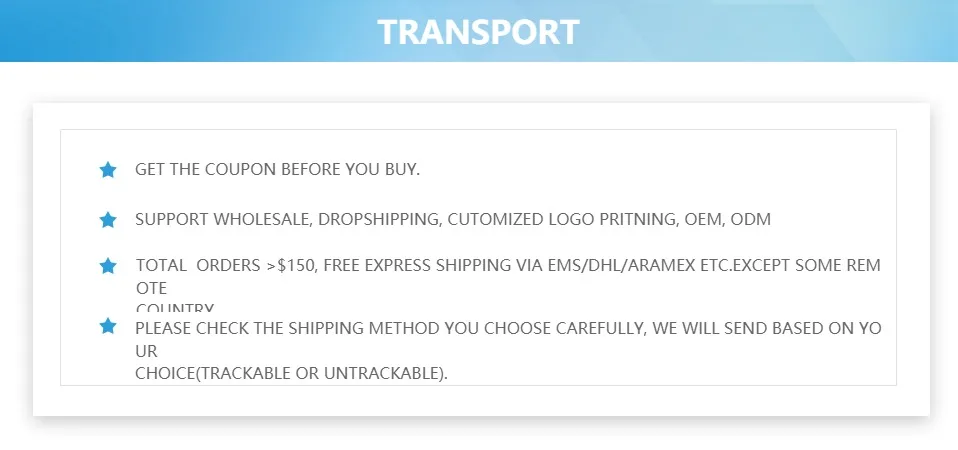Viewport: 958px width, 450px height.
Task: Click the TRANSPORT banner heading
Action: pos(478,31)
